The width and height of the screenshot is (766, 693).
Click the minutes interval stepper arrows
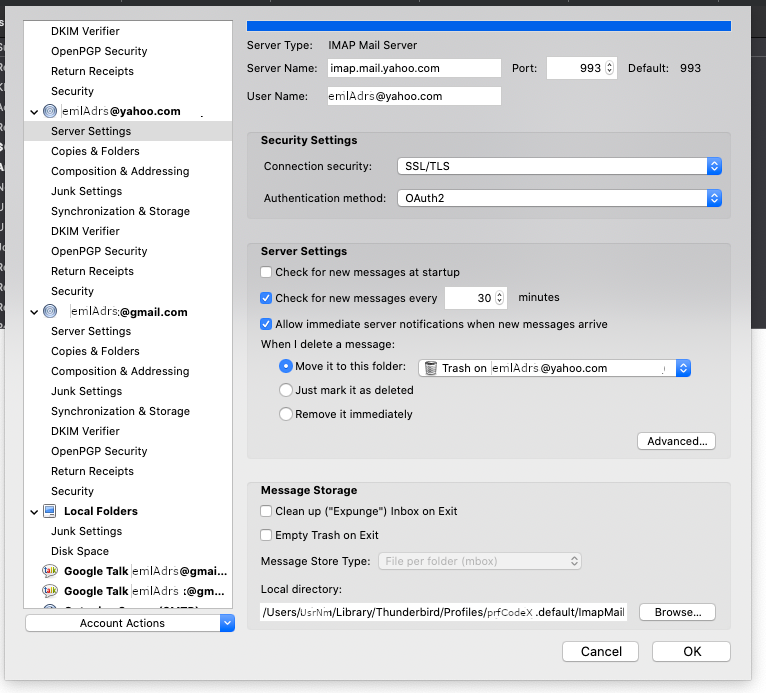tap(499, 297)
